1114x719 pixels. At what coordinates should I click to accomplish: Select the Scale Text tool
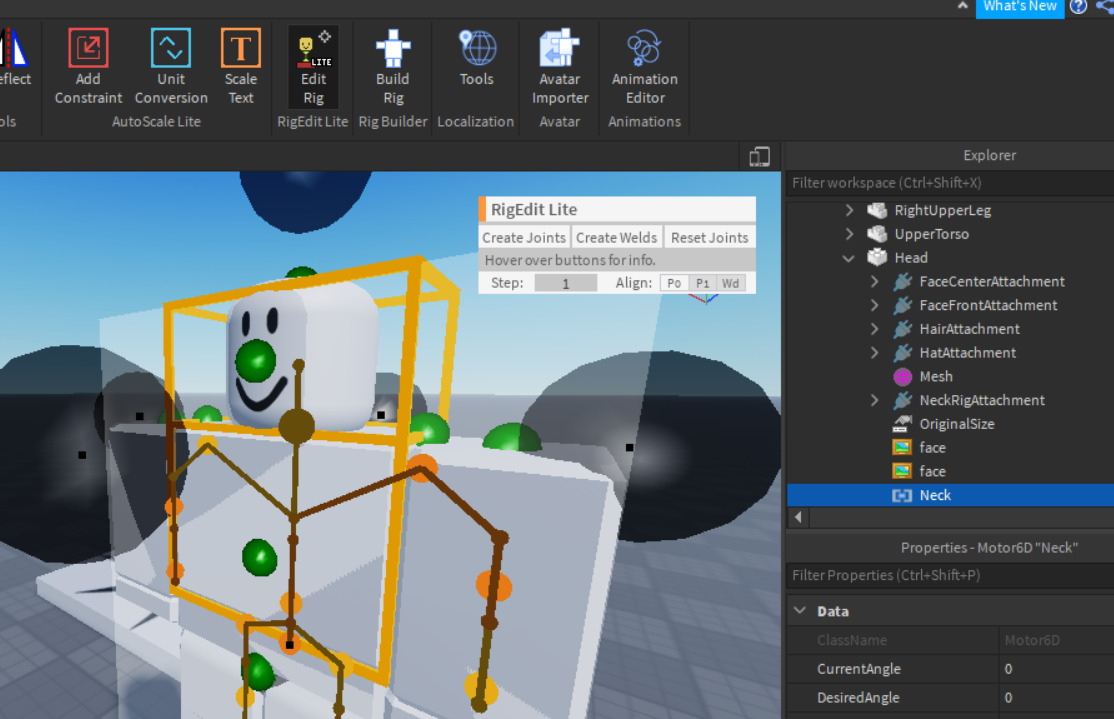(x=241, y=67)
